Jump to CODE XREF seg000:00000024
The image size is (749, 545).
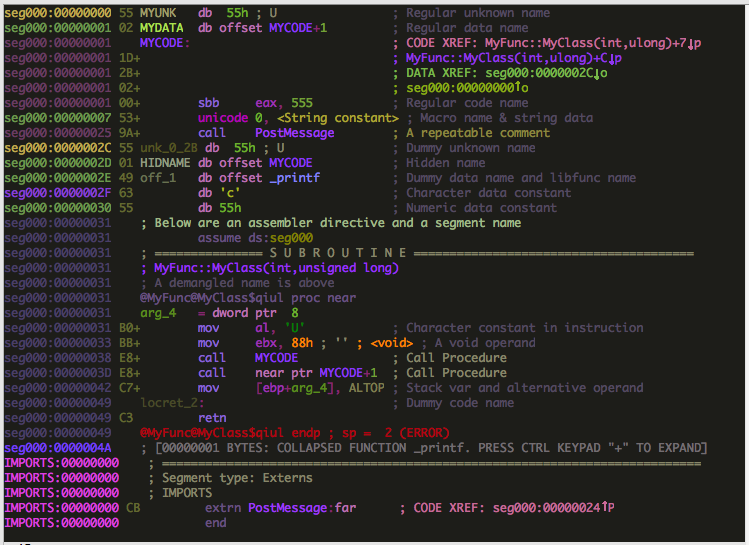pos(553,508)
